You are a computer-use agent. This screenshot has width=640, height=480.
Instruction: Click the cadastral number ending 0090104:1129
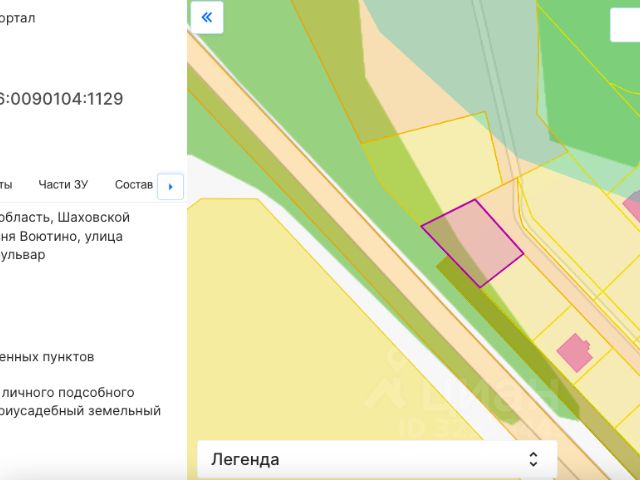(x=62, y=98)
